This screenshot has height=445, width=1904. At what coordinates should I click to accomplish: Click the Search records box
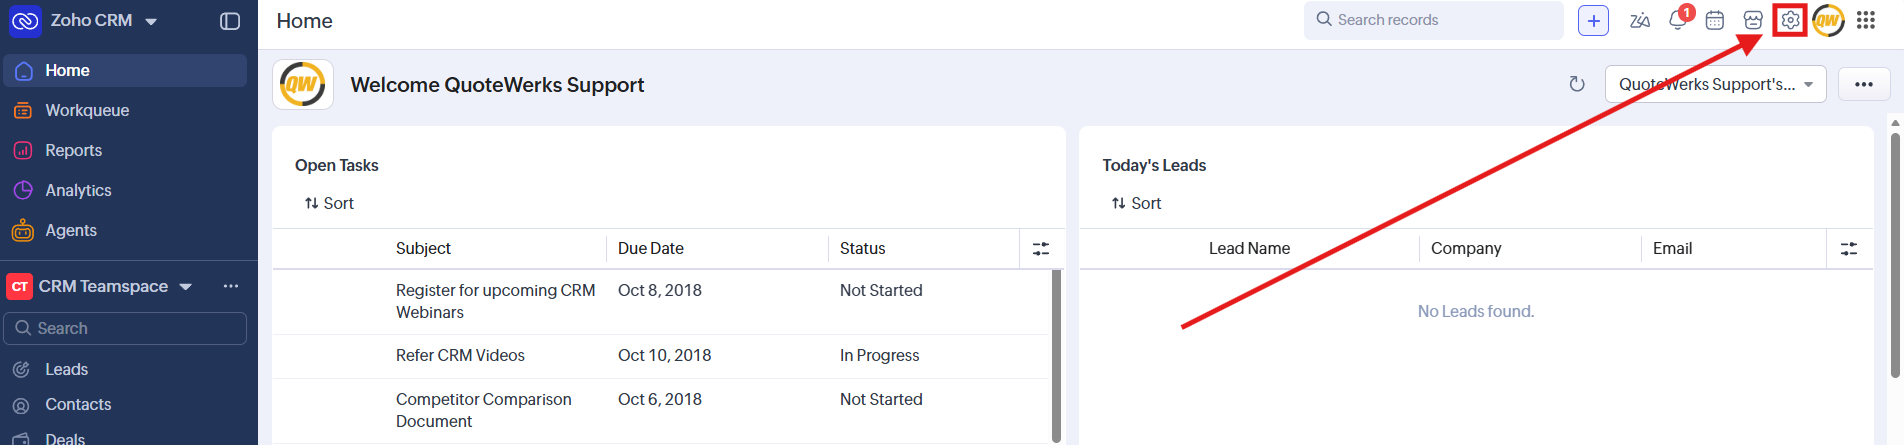[x=1433, y=20]
